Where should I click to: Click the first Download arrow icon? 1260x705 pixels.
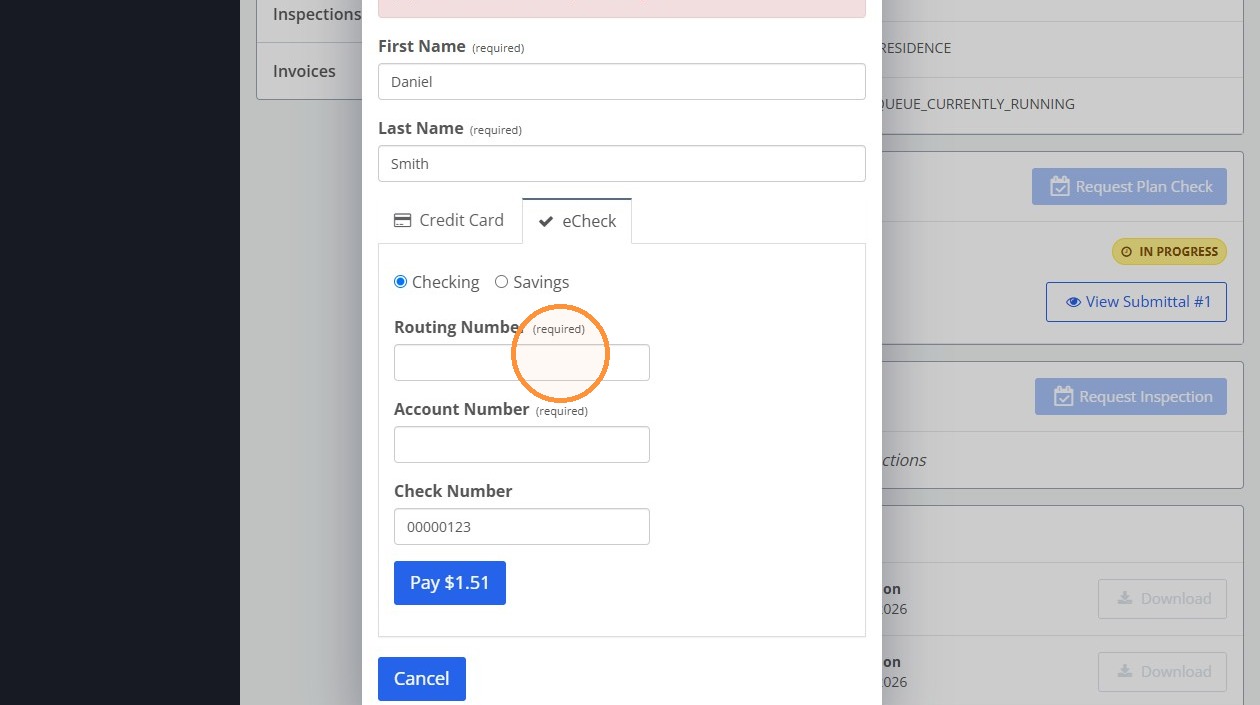click(1125, 598)
